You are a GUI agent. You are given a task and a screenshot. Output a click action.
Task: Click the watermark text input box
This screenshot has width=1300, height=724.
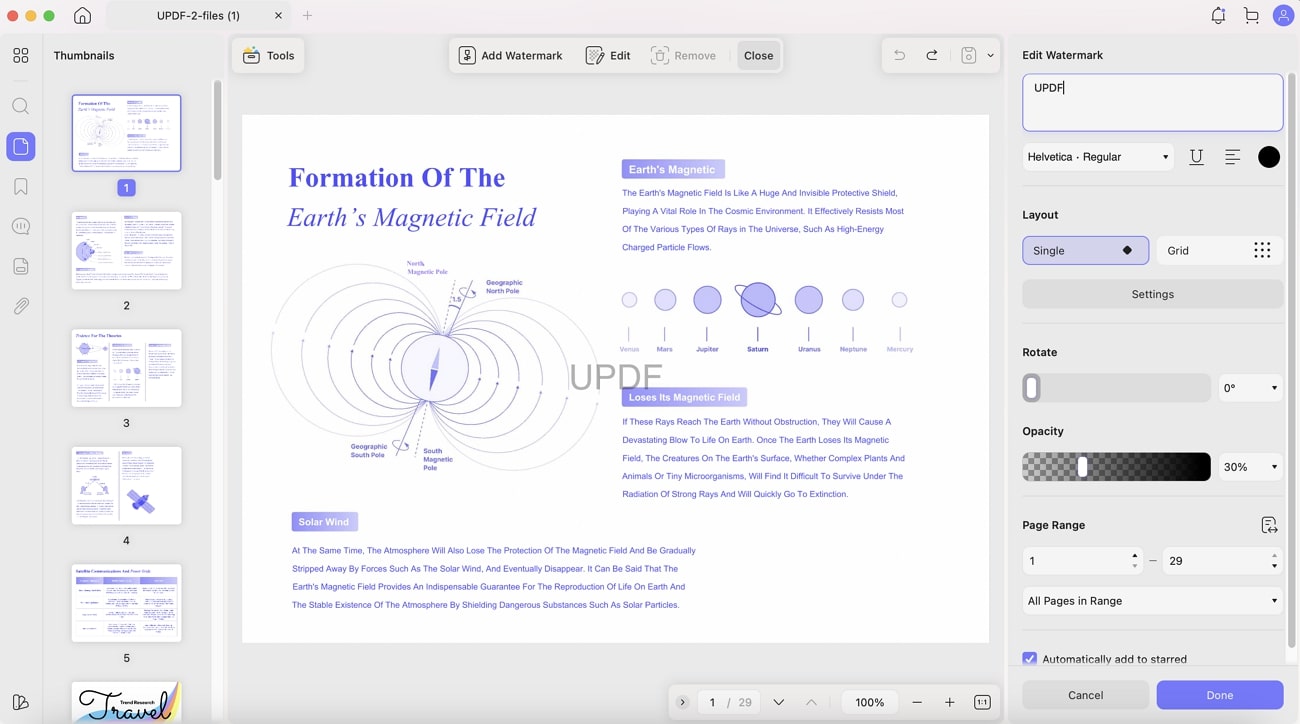point(1152,102)
